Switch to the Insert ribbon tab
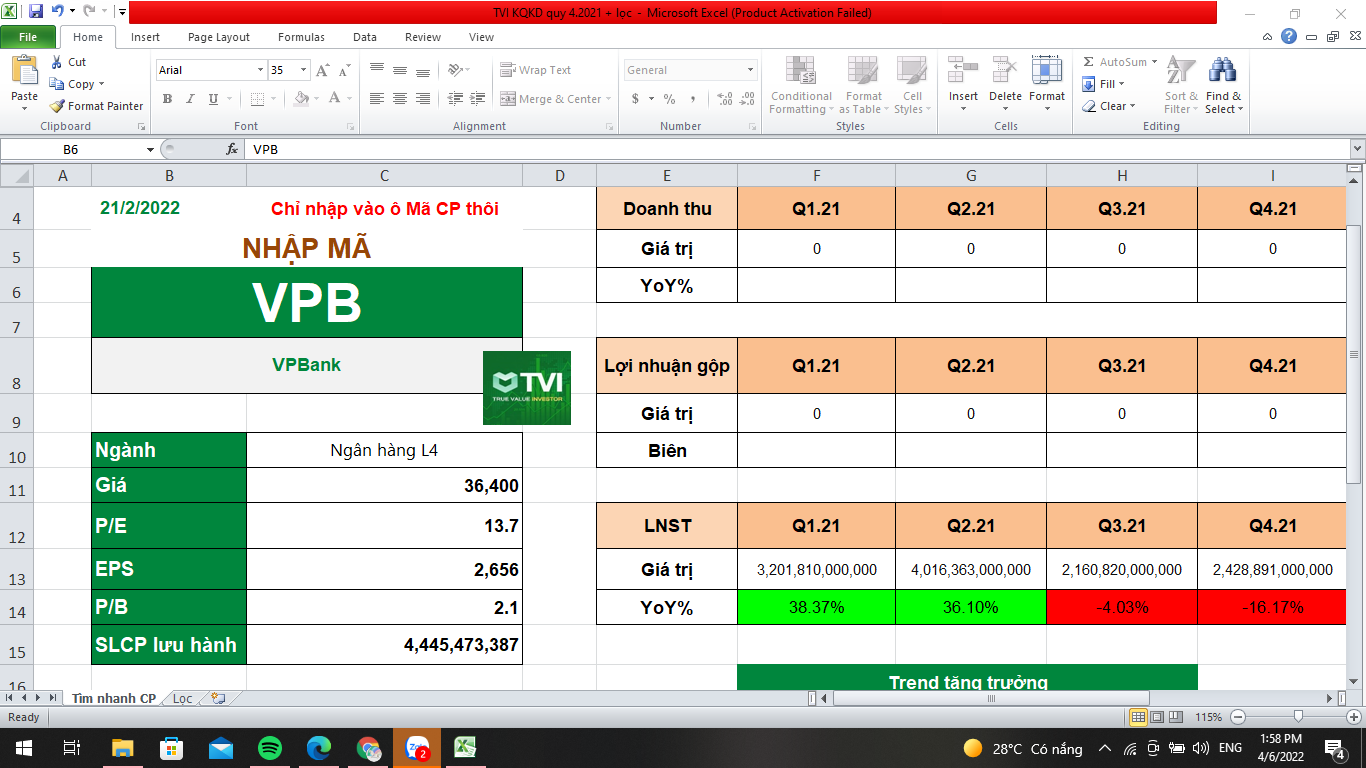The height and width of the screenshot is (768, 1366). click(x=145, y=37)
